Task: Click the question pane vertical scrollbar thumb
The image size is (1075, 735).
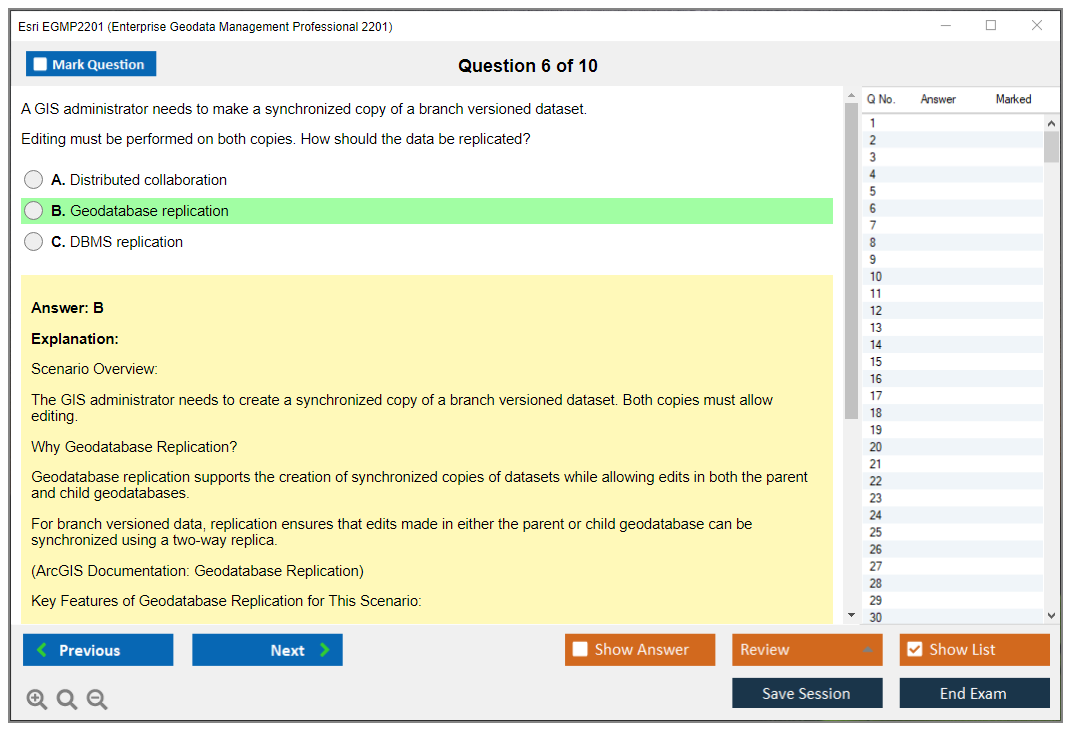Action: [851, 261]
